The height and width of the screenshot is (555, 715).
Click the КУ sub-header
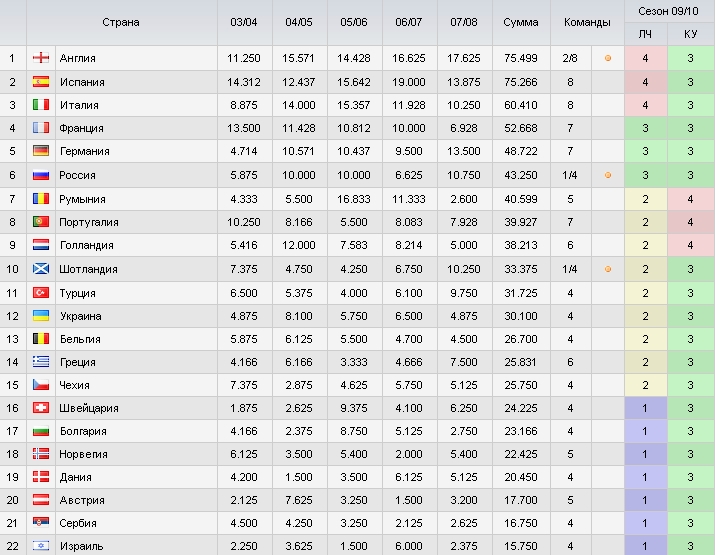690,34
